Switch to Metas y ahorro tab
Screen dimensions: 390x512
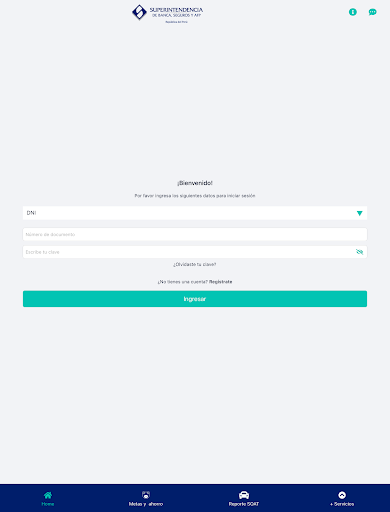point(146,504)
